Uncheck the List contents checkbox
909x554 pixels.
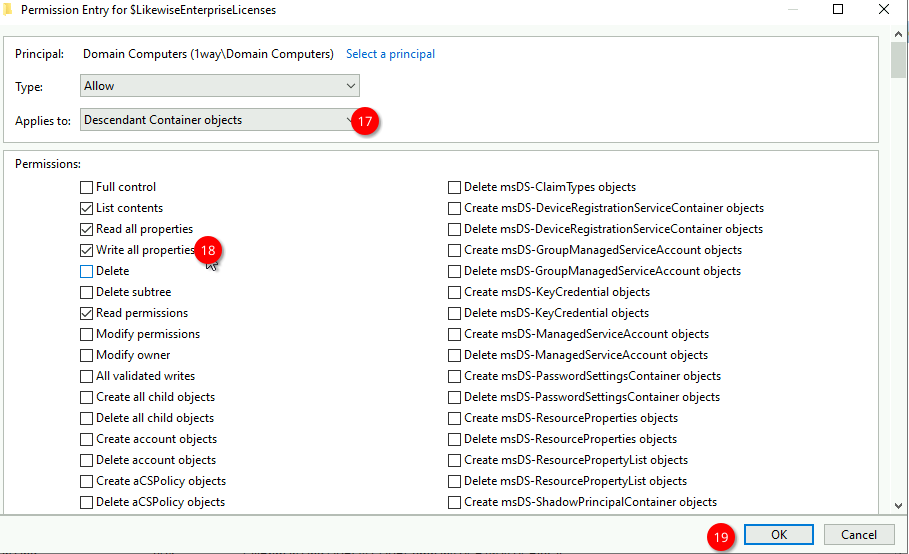pyautogui.click(x=86, y=208)
